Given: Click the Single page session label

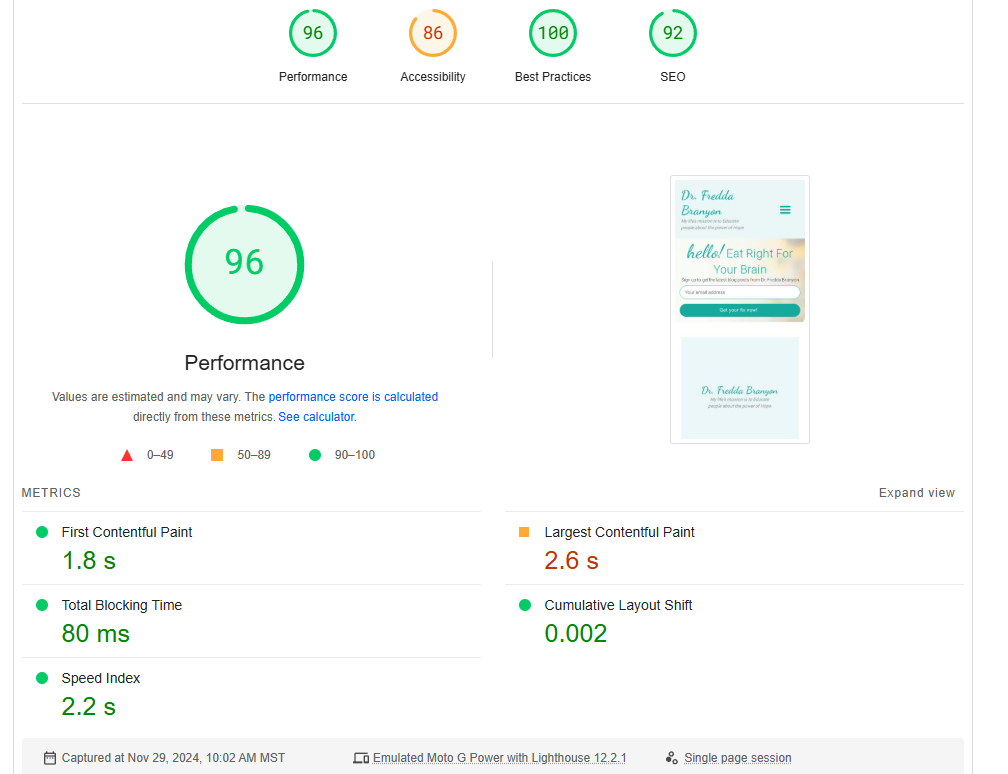Looking at the screenshot, I should (x=737, y=758).
